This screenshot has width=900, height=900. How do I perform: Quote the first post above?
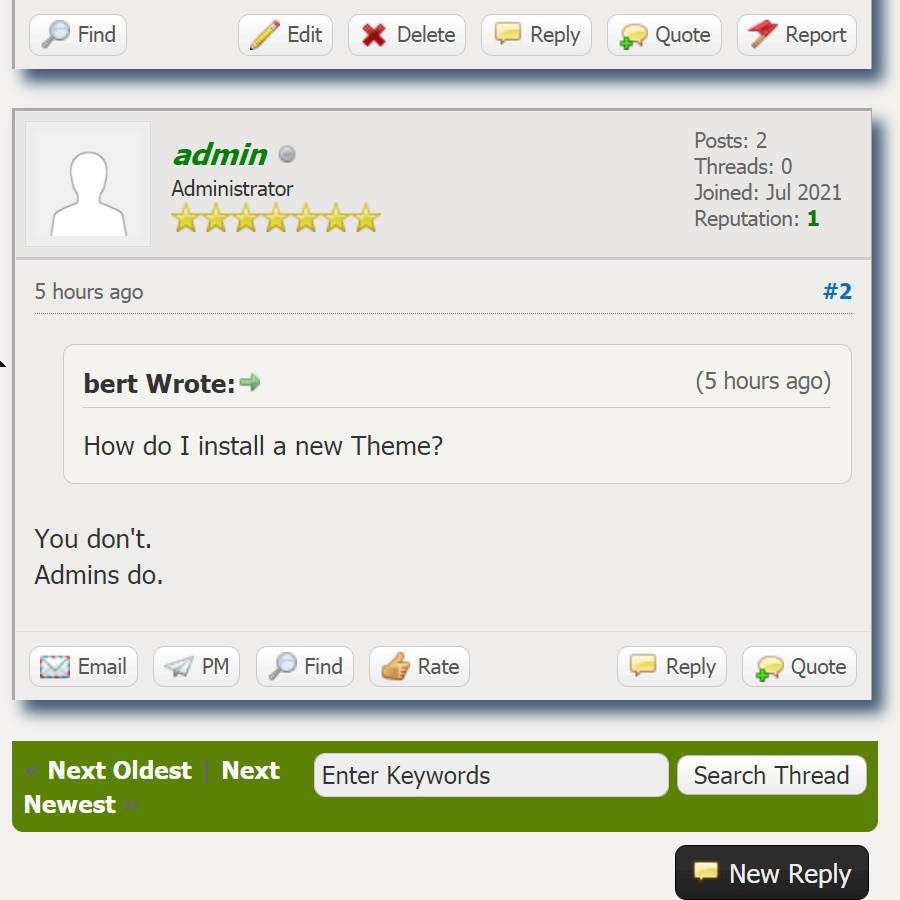click(664, 35)
